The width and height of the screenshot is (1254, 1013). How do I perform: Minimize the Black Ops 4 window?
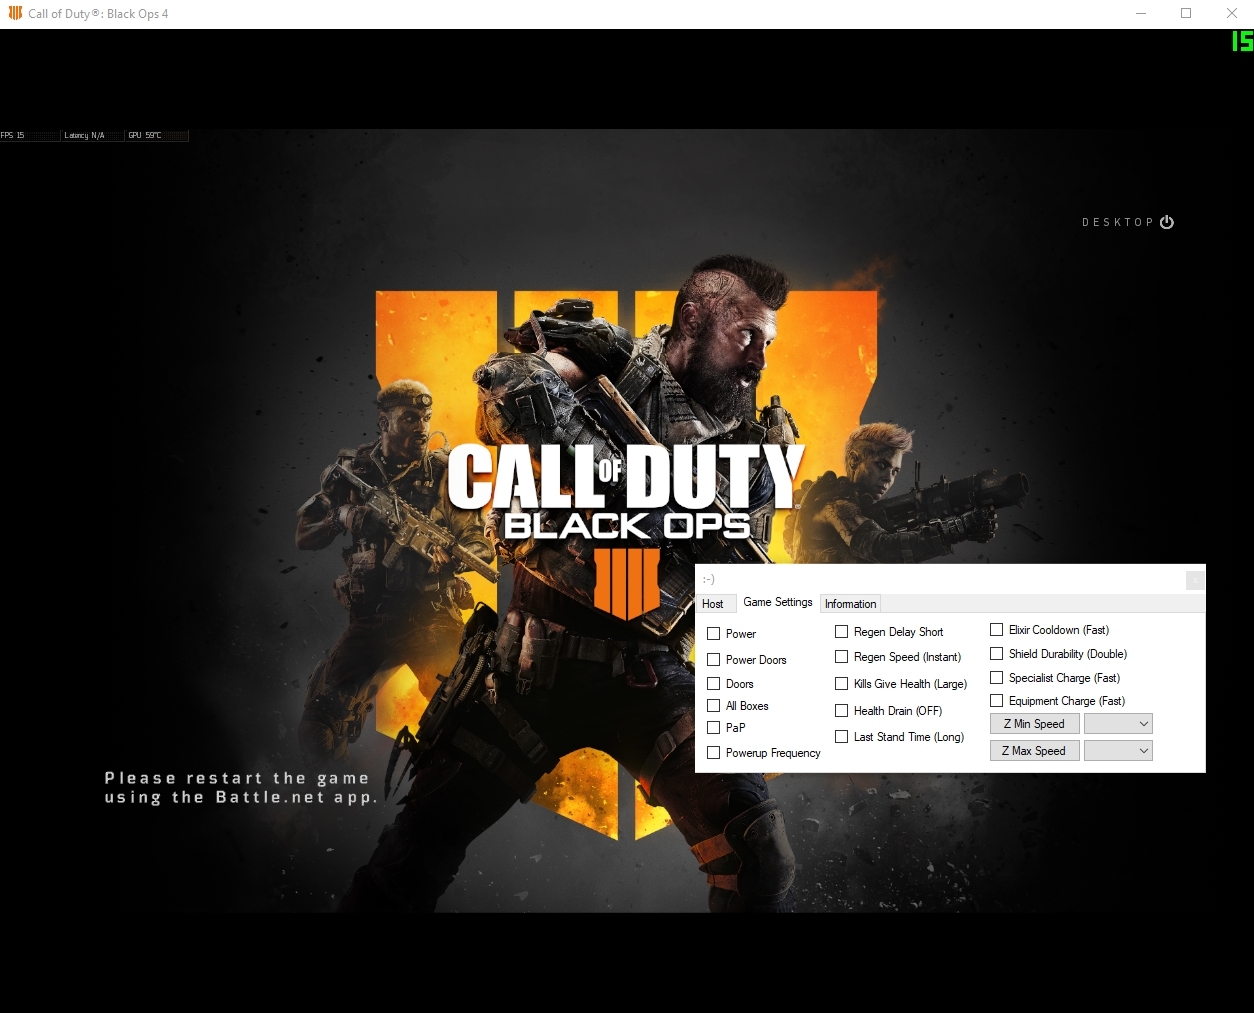click(x=1142, y=13)
